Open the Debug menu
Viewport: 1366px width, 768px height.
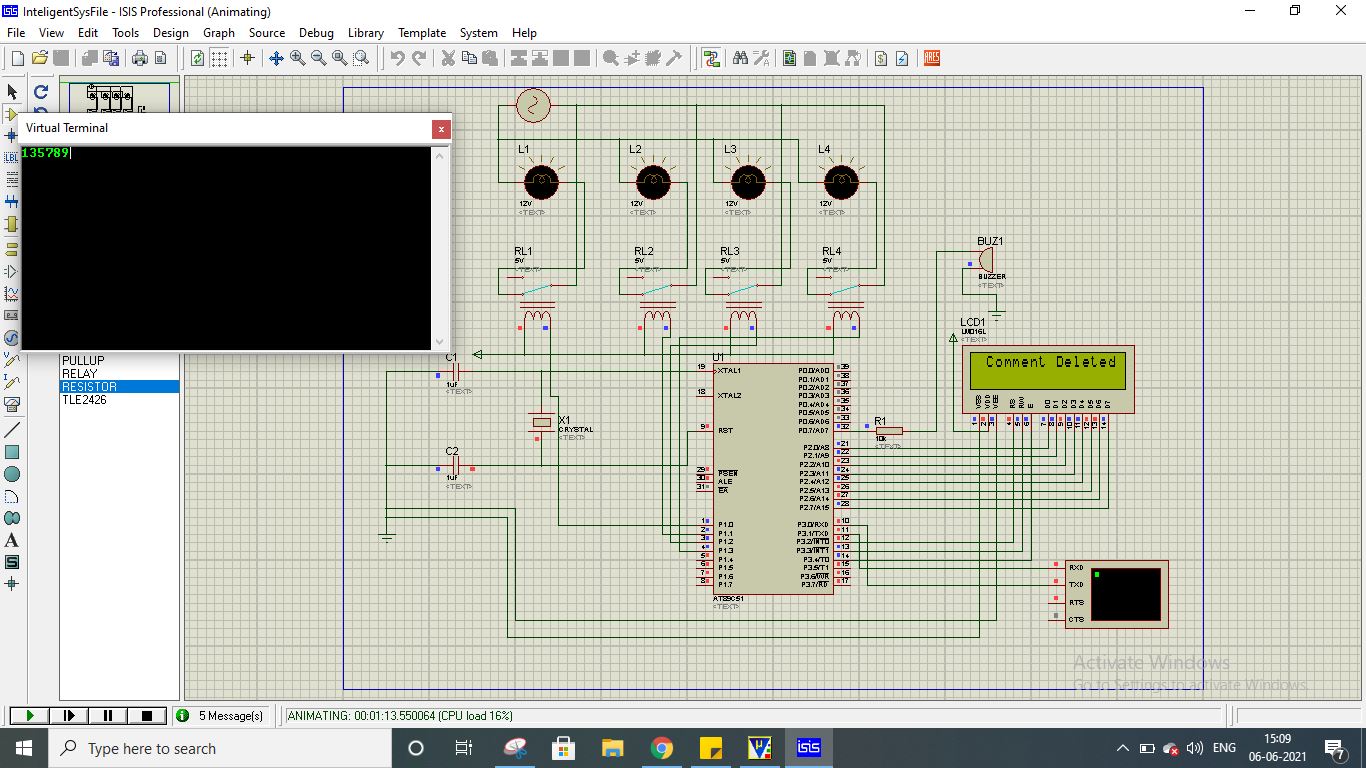(316, 33)
